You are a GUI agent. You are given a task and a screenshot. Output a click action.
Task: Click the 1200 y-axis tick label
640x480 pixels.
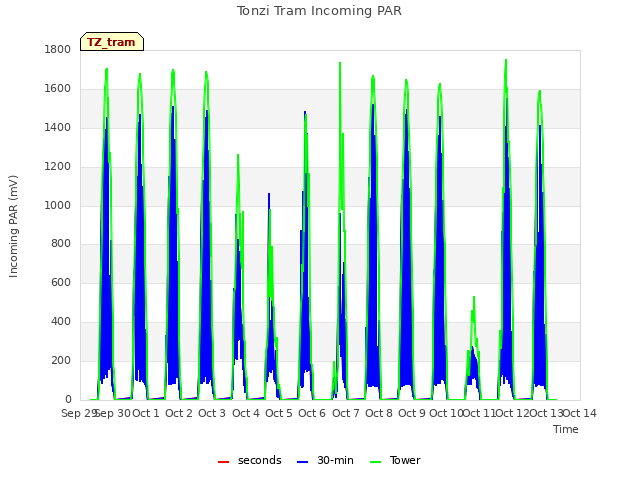[x=58, y=167]
